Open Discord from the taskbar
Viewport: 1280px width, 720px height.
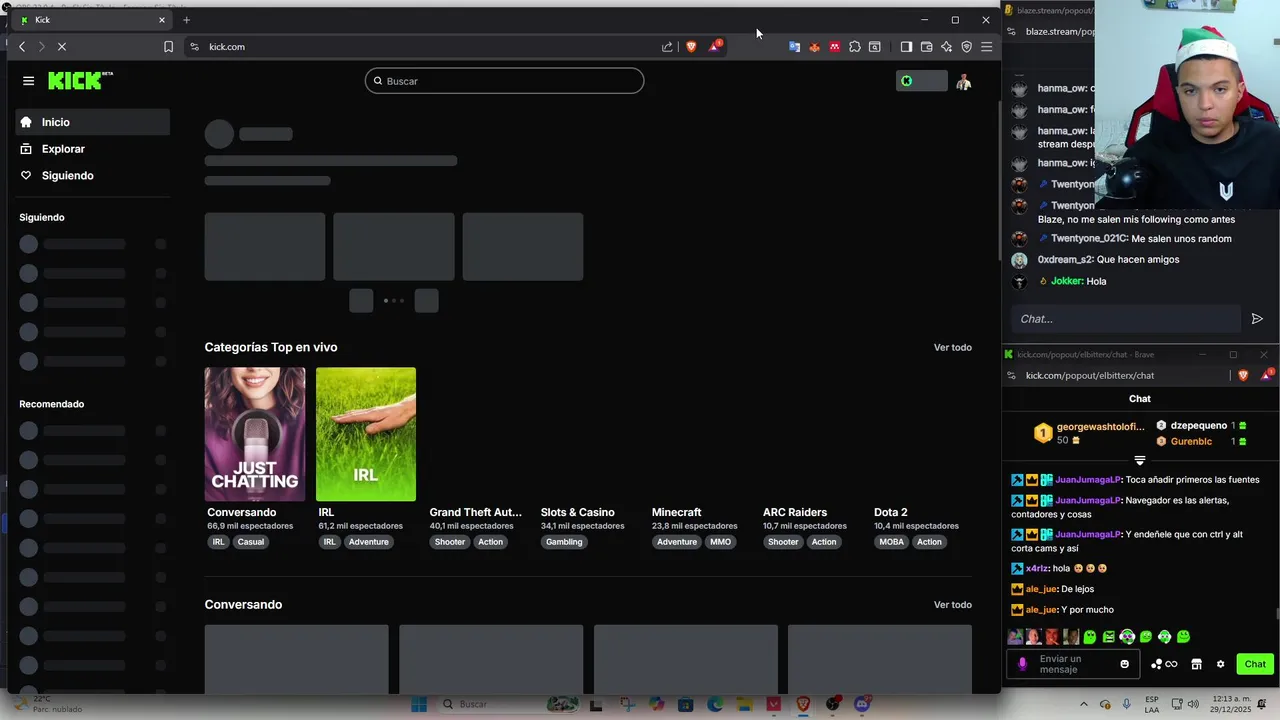tap(862, 704)
